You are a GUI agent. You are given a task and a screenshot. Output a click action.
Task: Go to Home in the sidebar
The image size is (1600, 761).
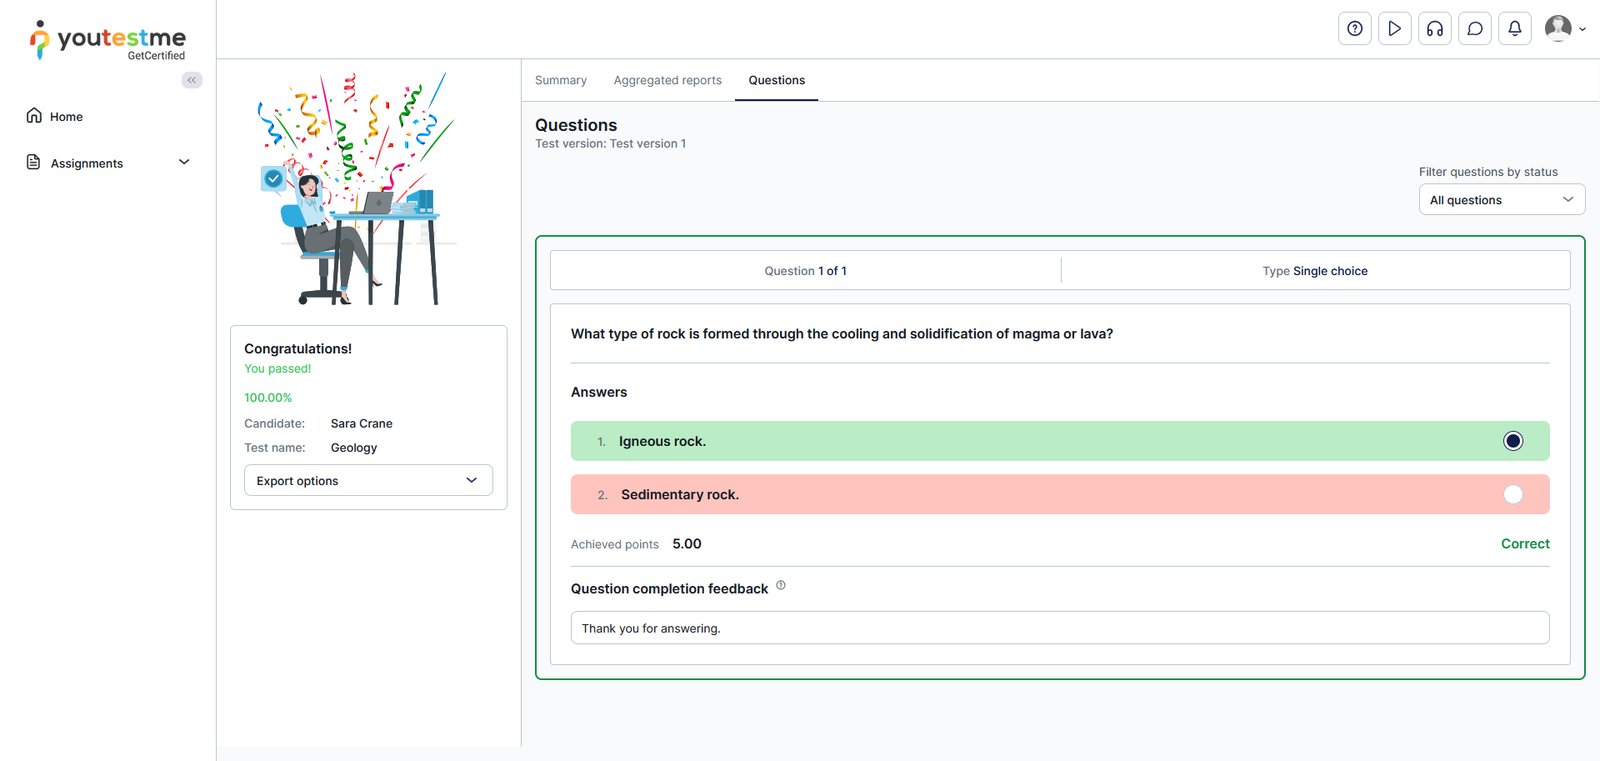[66, 117]
